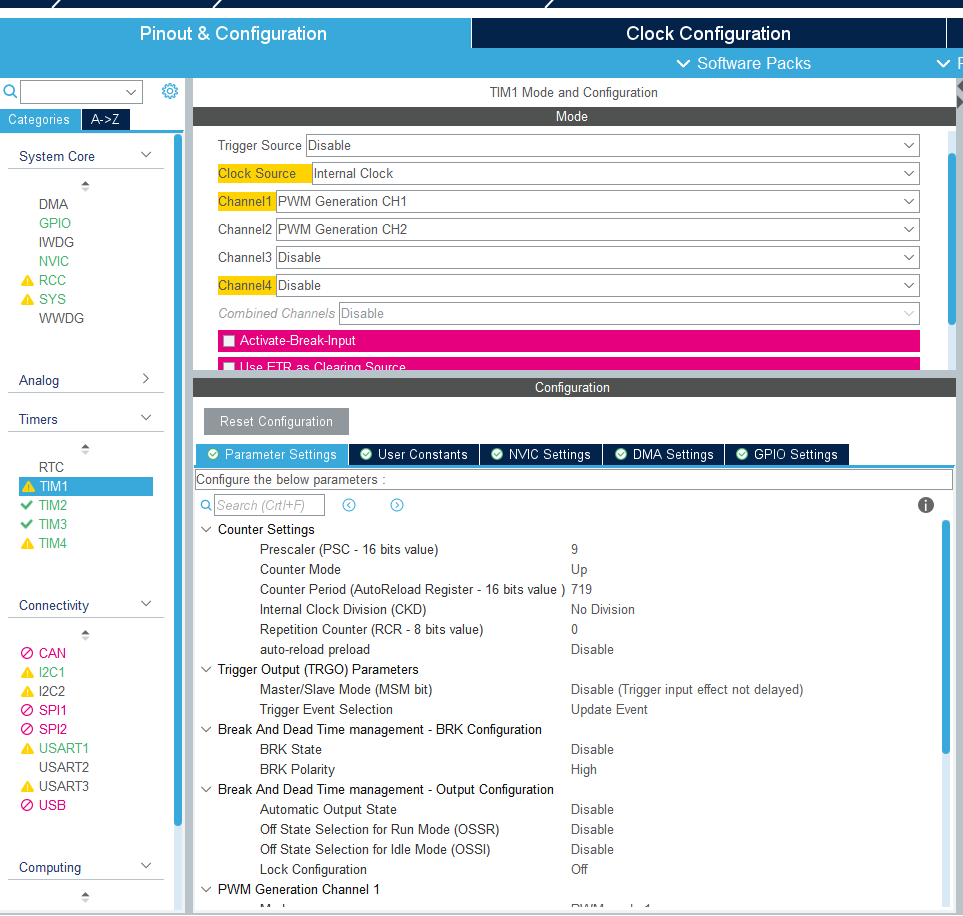Expand the Analog category
Screen dimensions: 963x916
point(146,378)
